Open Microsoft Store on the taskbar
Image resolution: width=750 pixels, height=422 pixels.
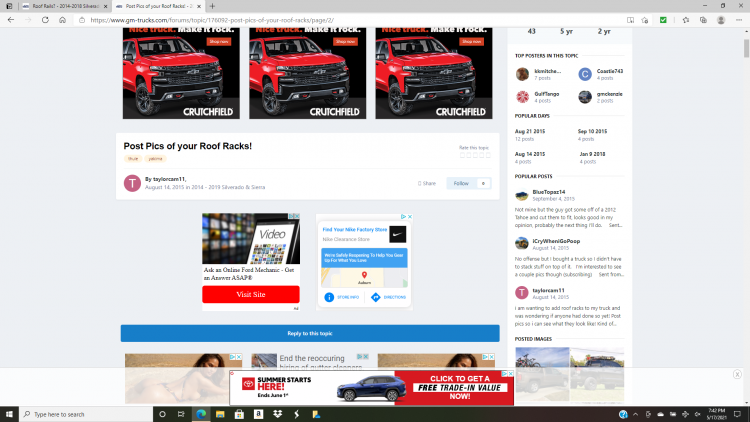239,414
